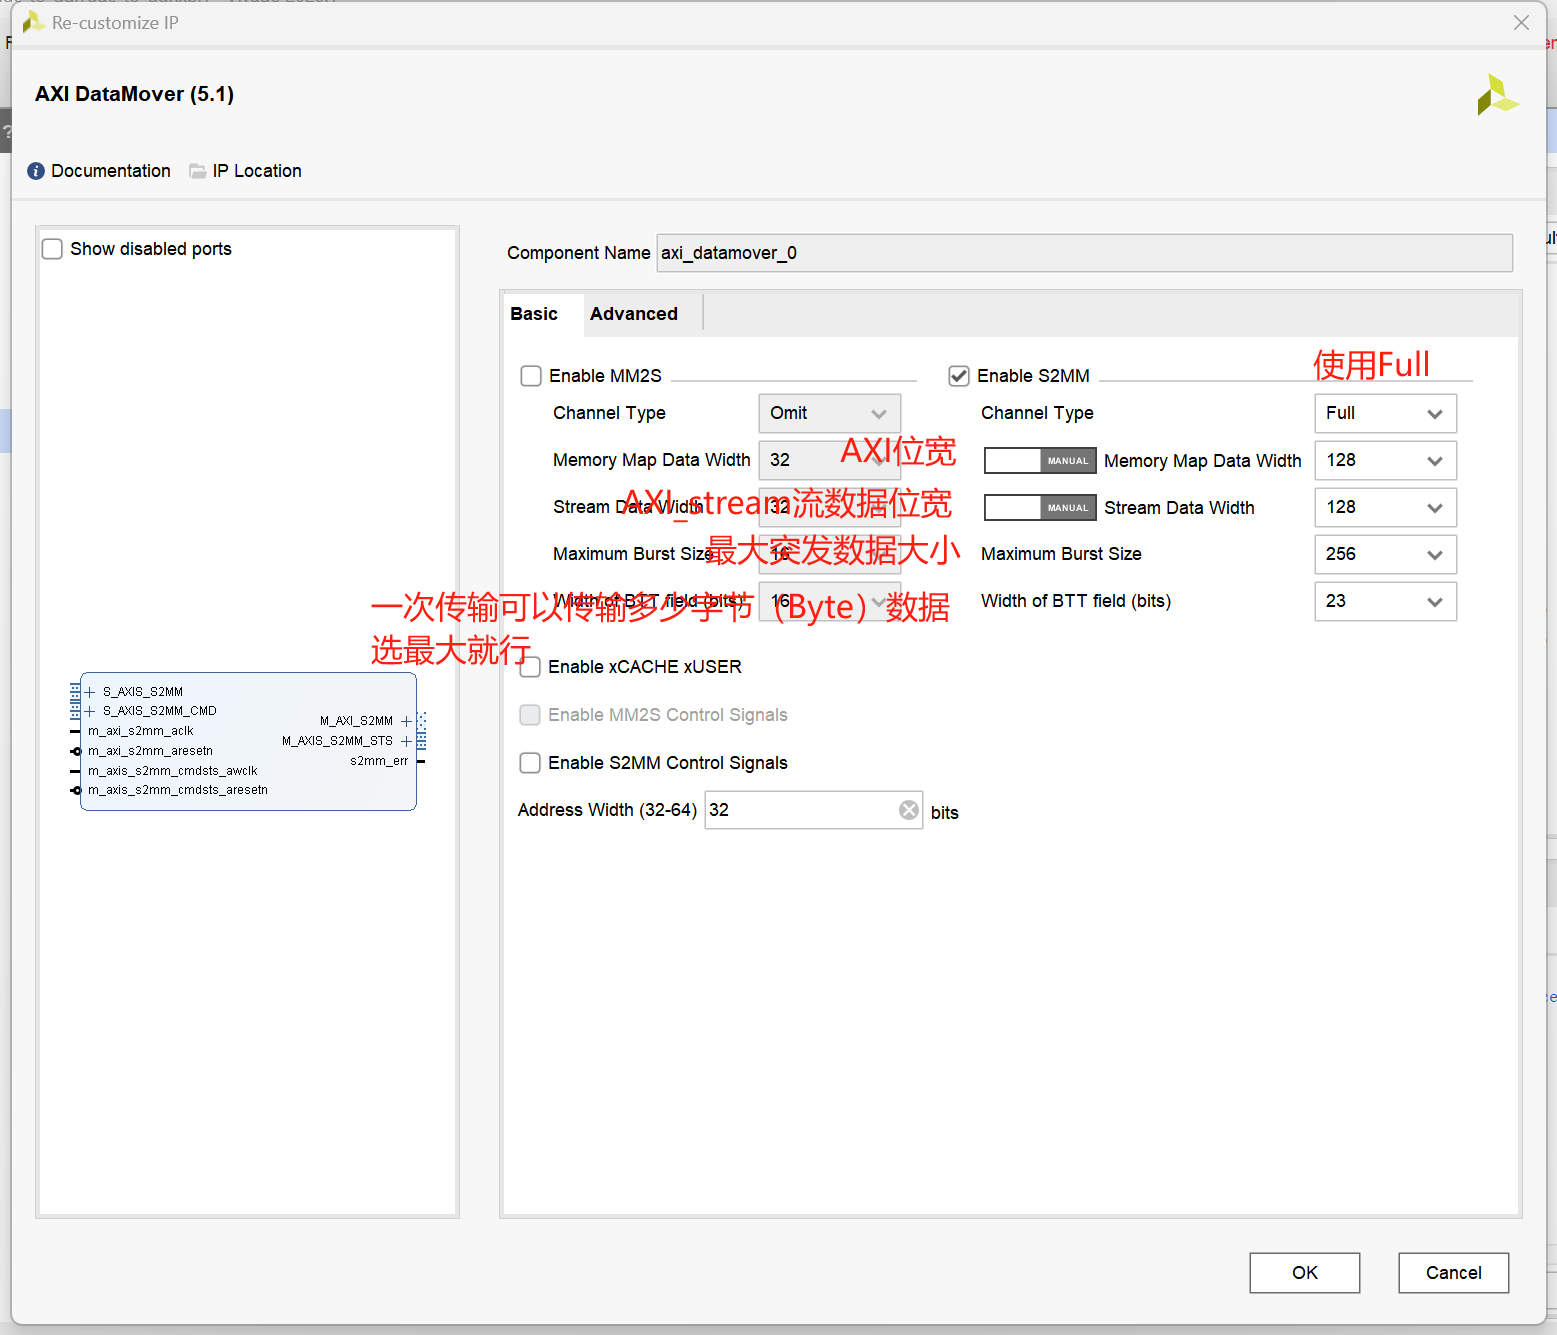
Task: Expand the M_AXIS_S2MM_STS interface pin
Action: (407, 741)
